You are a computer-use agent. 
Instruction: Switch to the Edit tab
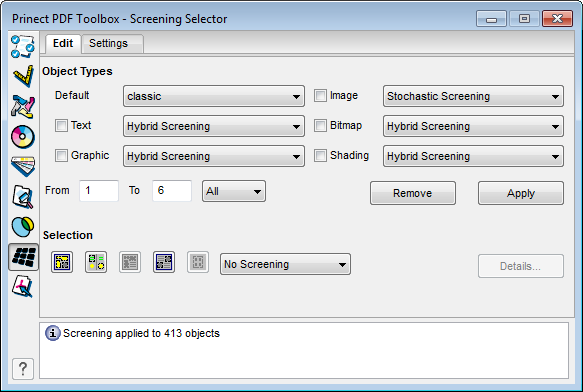pos(63,44)
